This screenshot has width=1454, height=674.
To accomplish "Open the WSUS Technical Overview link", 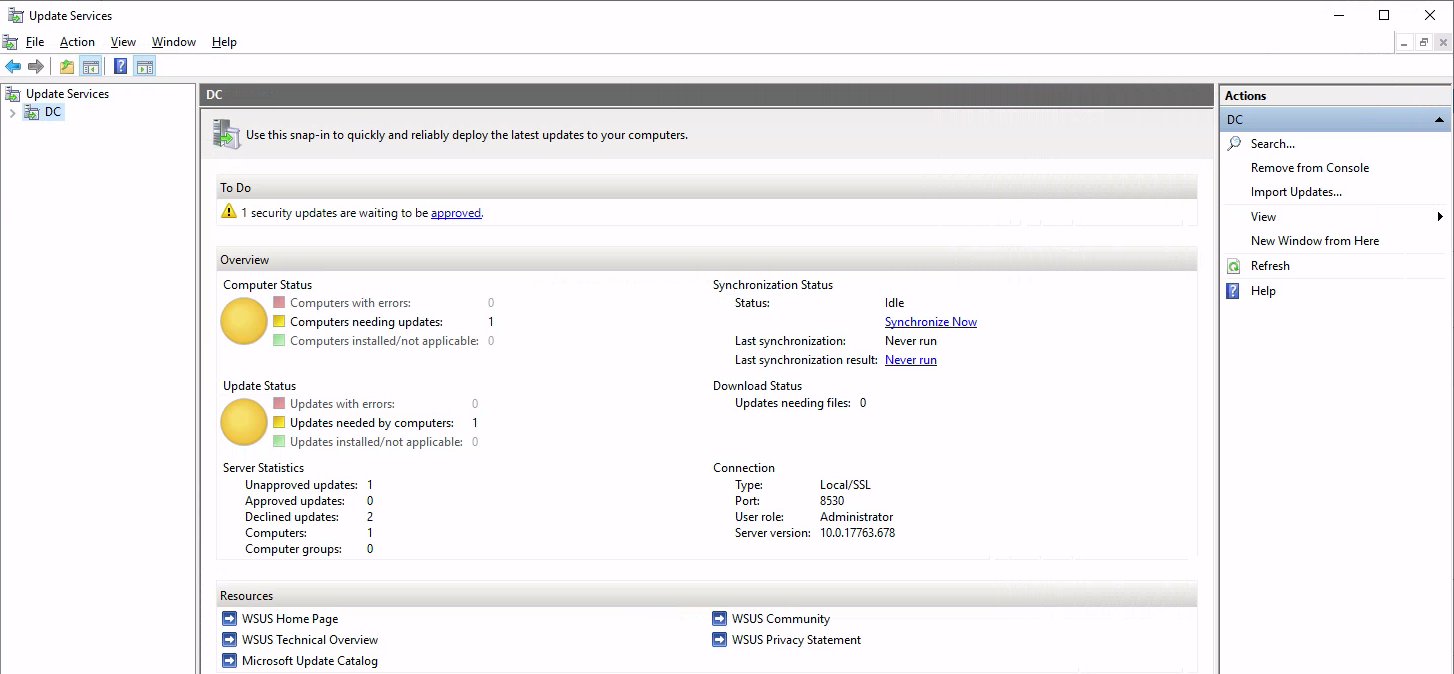I will click(310, 640).
